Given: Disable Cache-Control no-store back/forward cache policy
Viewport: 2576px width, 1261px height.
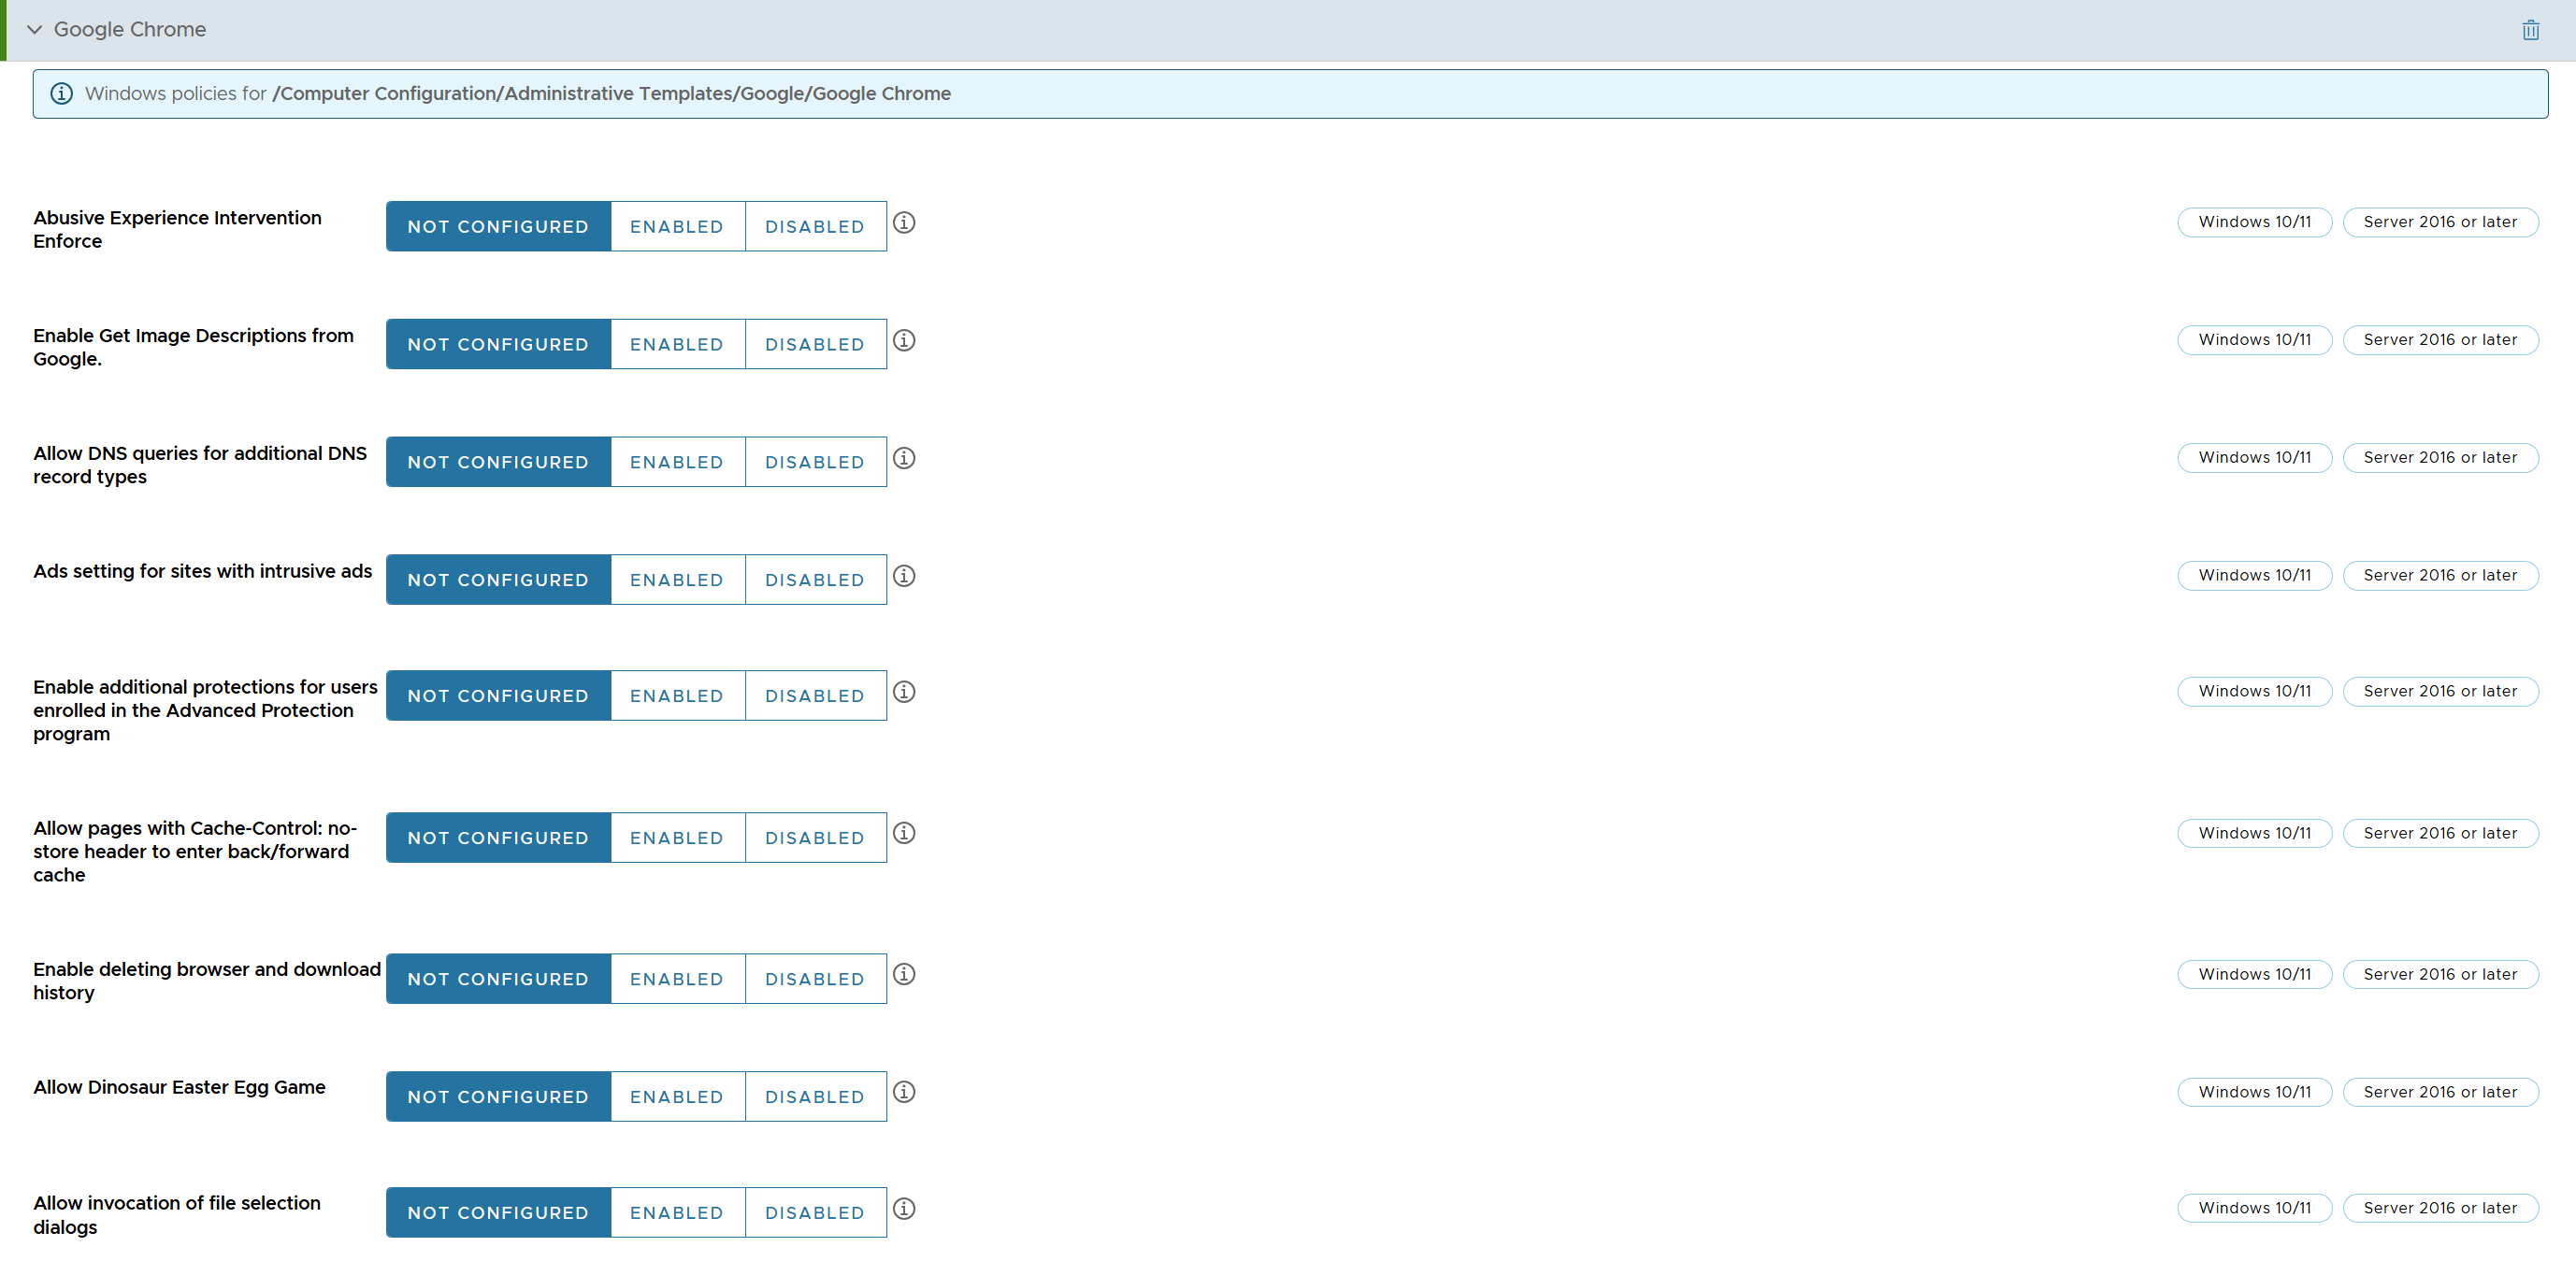Looking at the screenshot, I should click(x=815, y=839).
